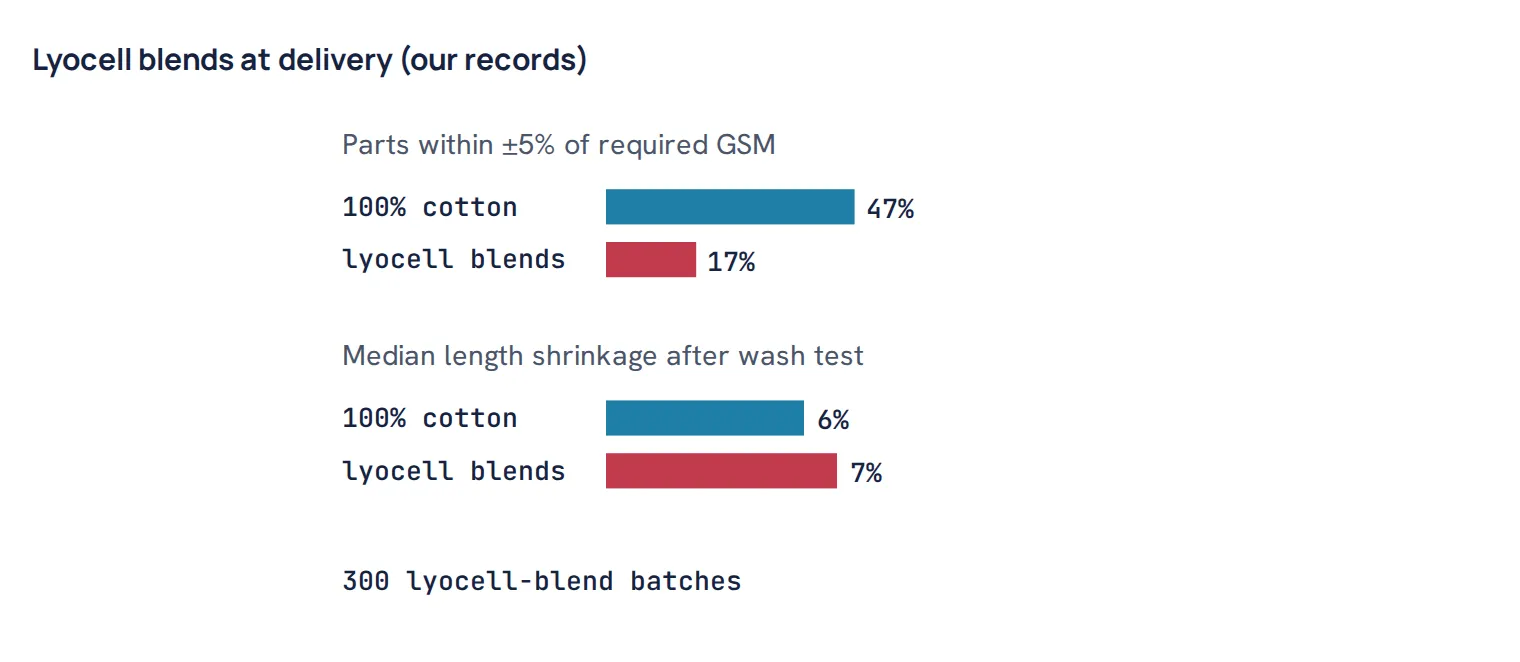Click 'lyocell blends' label under shrinkage section
Viewport: 1520px width, 662px height.
click(x=454, y=471)
